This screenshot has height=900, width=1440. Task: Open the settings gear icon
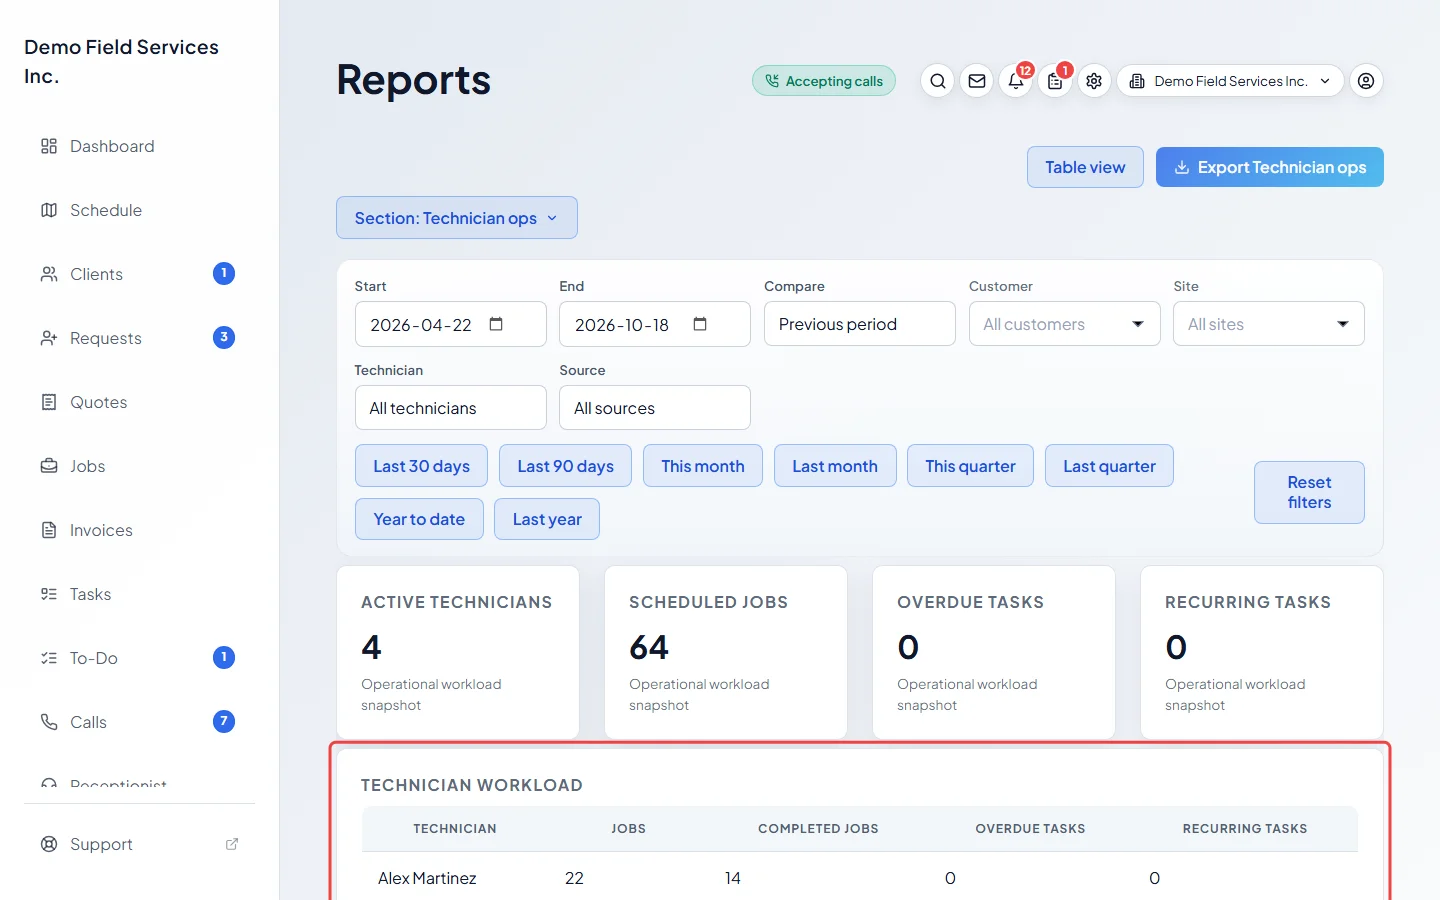coord(1094,81)
